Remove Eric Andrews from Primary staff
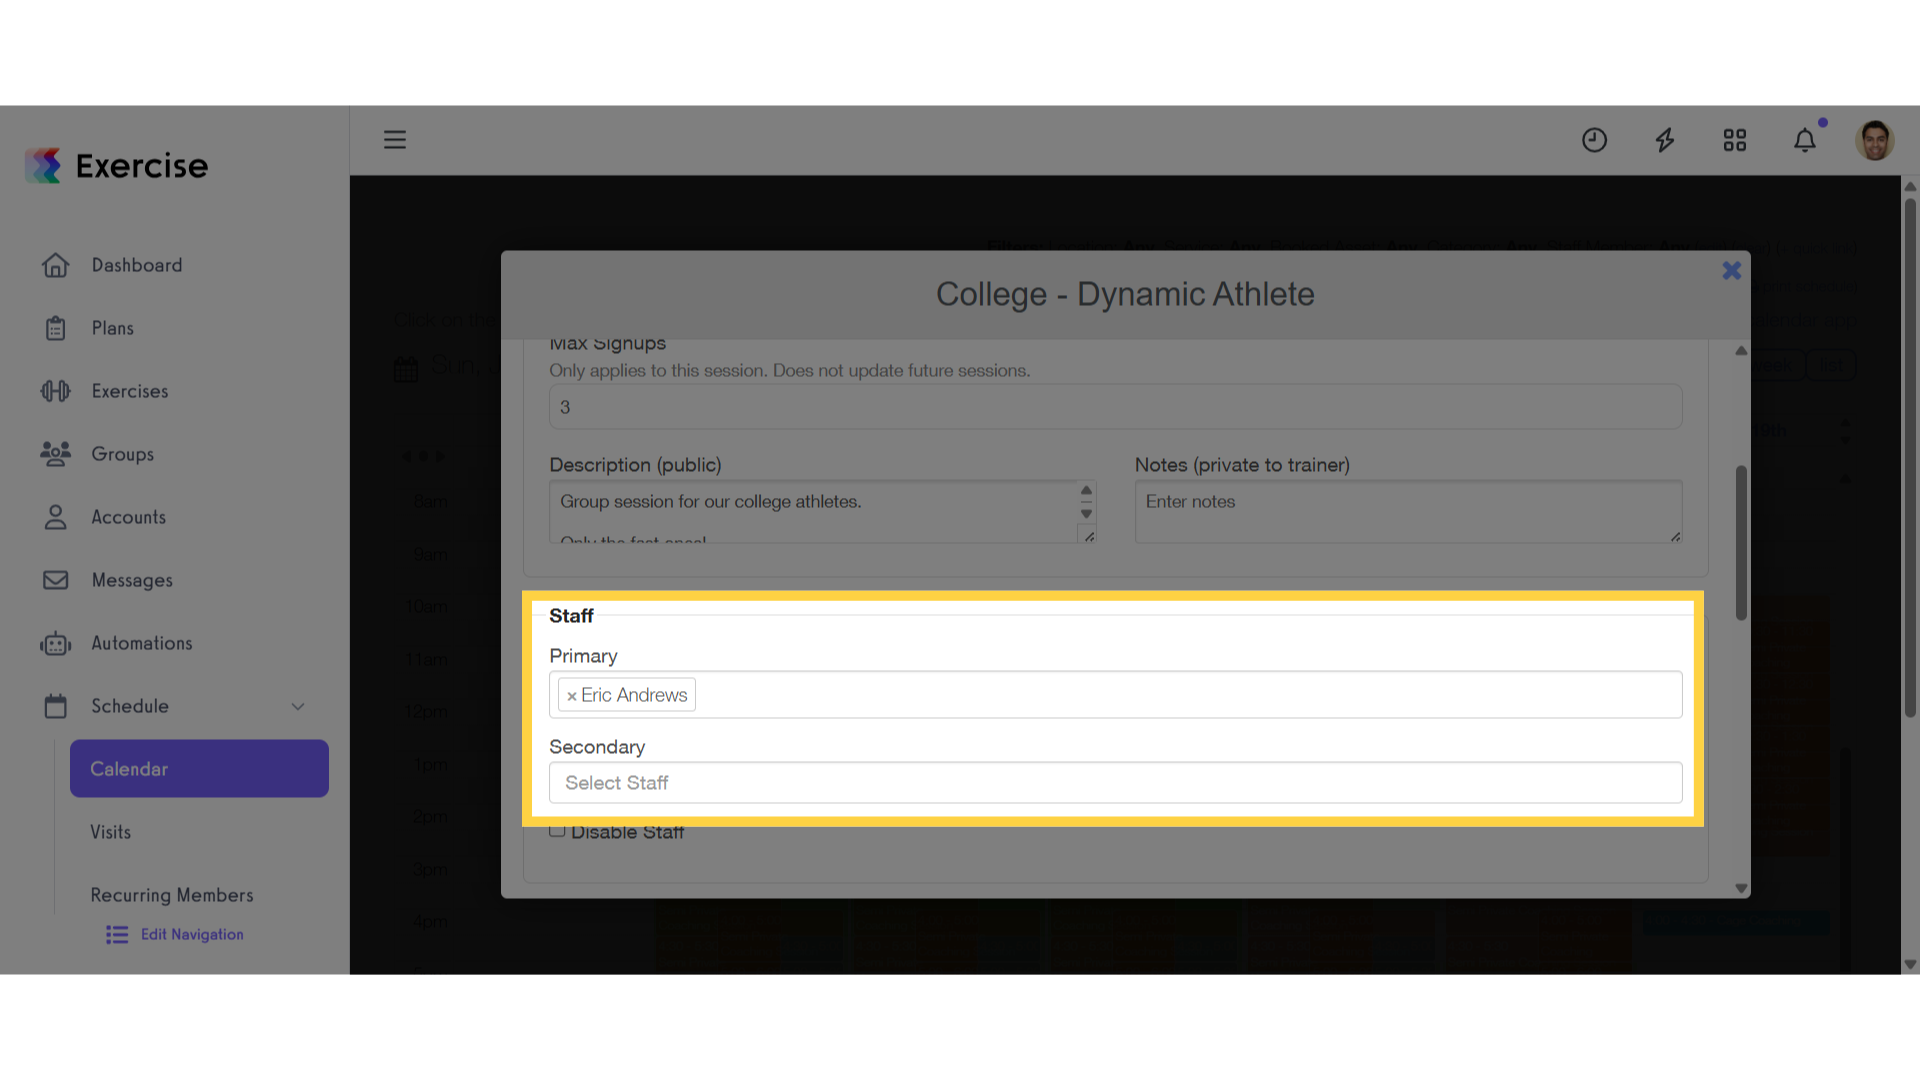Screen dimensions: 1920x1080 571,696
